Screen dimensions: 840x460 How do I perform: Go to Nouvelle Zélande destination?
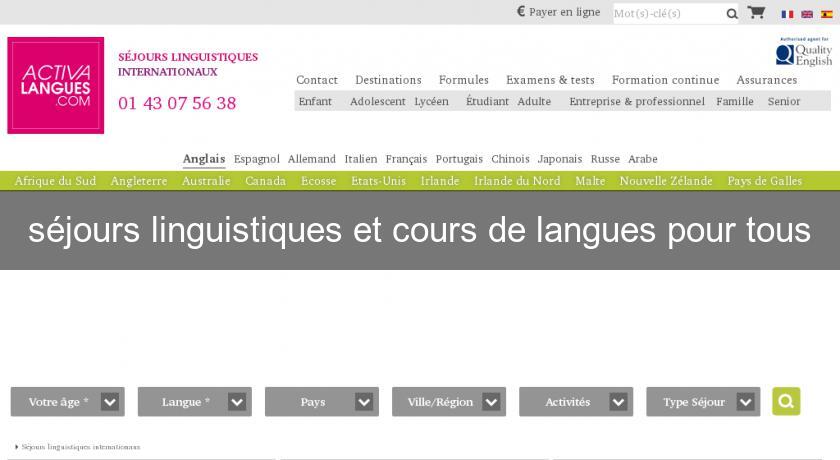click(666, 181)
